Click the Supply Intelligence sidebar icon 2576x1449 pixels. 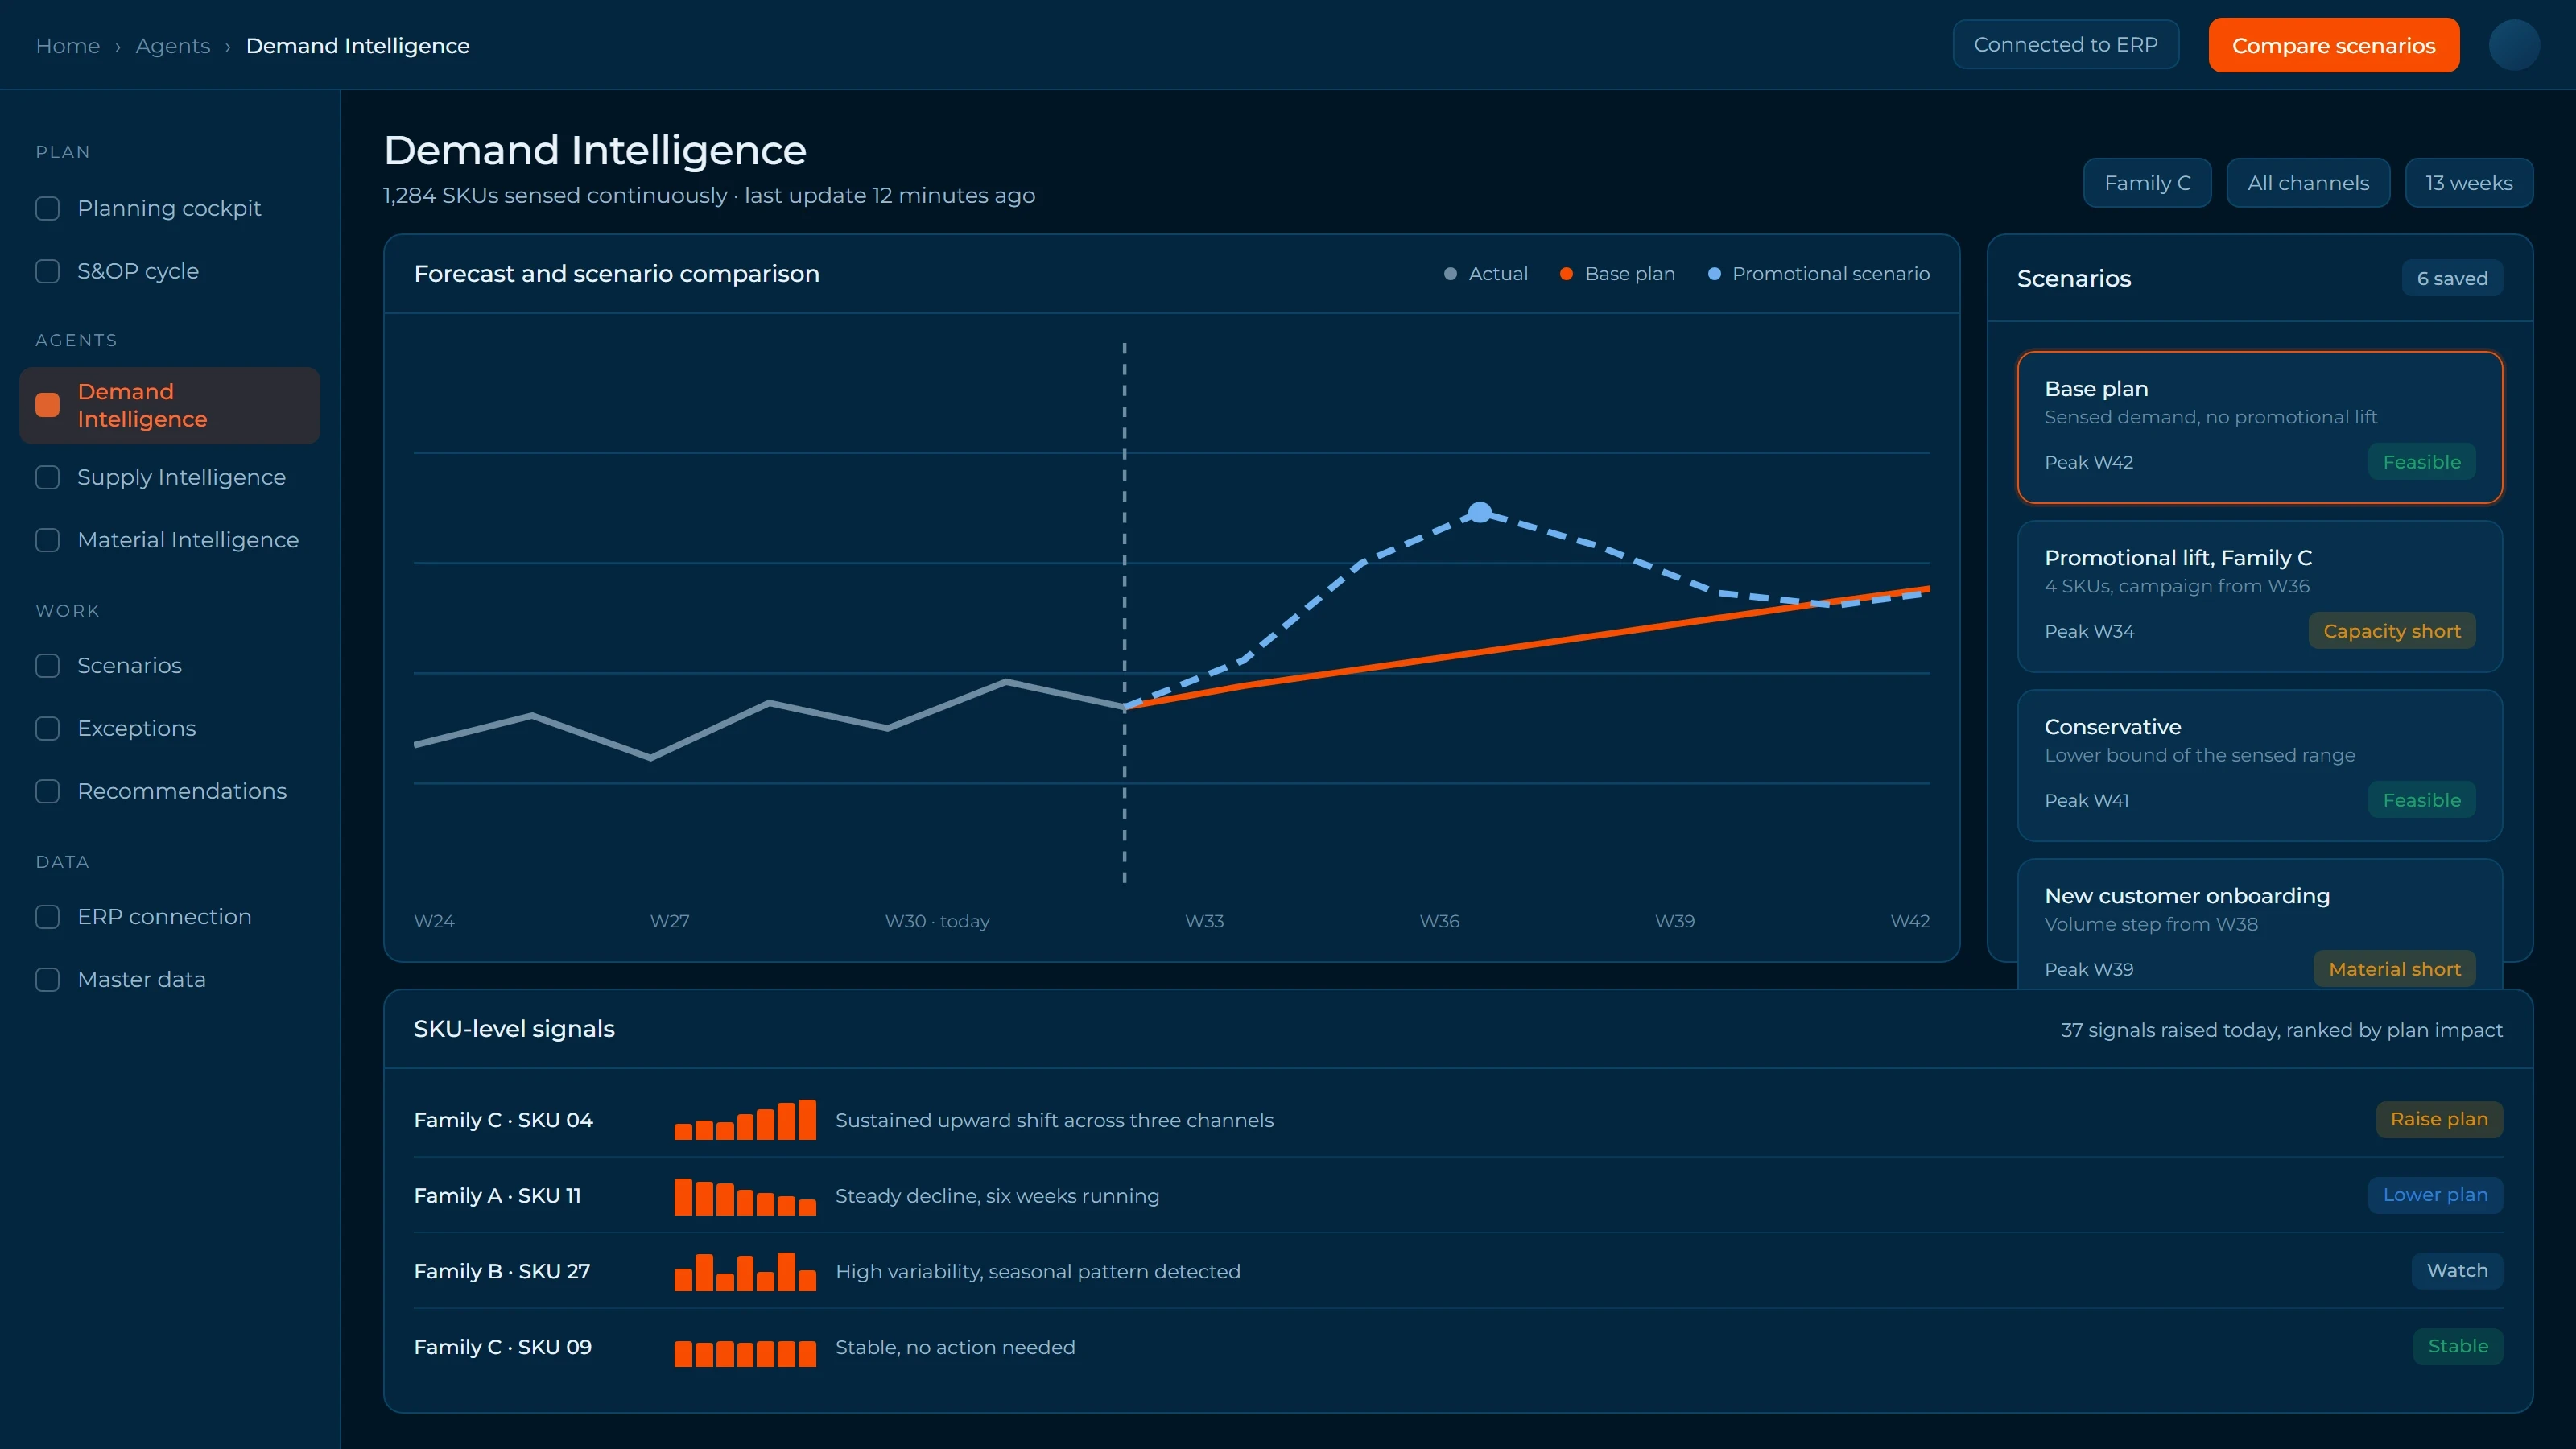tap(47, 477)
